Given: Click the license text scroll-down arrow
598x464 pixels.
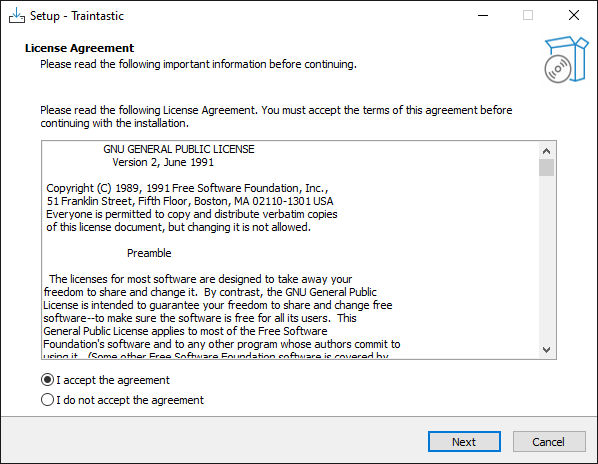Looking at the screenshot, I should (547, 349).
